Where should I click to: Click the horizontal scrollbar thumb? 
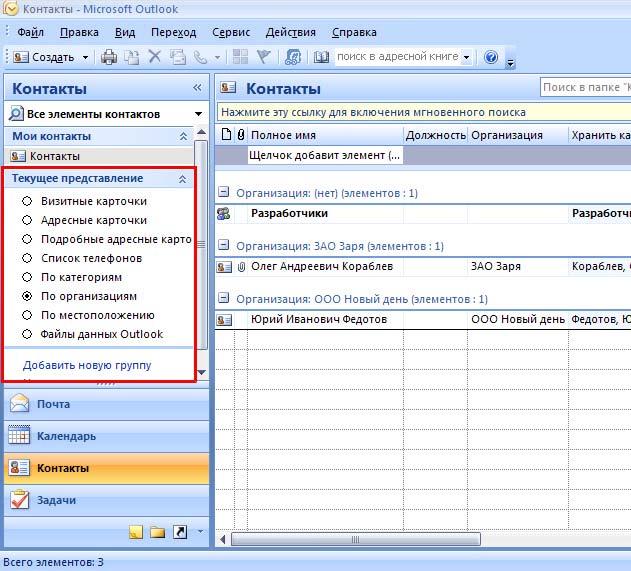pyautogui.click(x=356, y=540)
